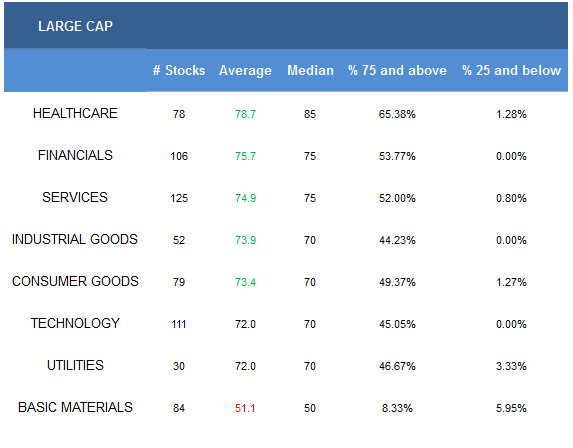573x448 pixels.
Task: Click the BASIC MATERIALS sector label
Action: click(x=75, y=407)
